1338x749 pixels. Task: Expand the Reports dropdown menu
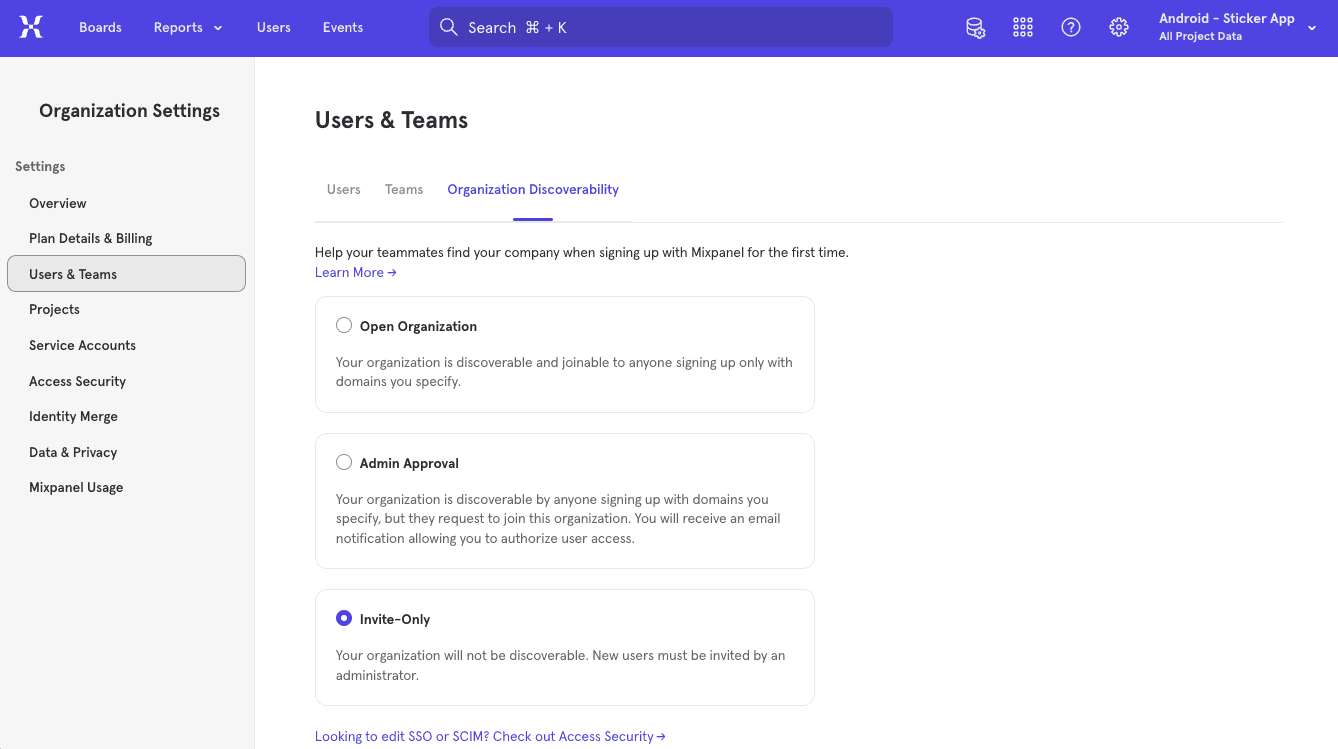[188, 27]
